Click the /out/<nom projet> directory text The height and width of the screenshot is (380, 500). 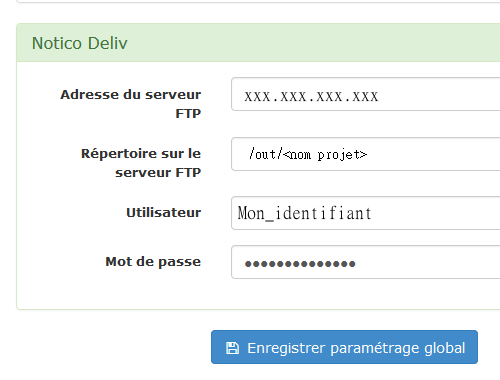click(308, 154)
